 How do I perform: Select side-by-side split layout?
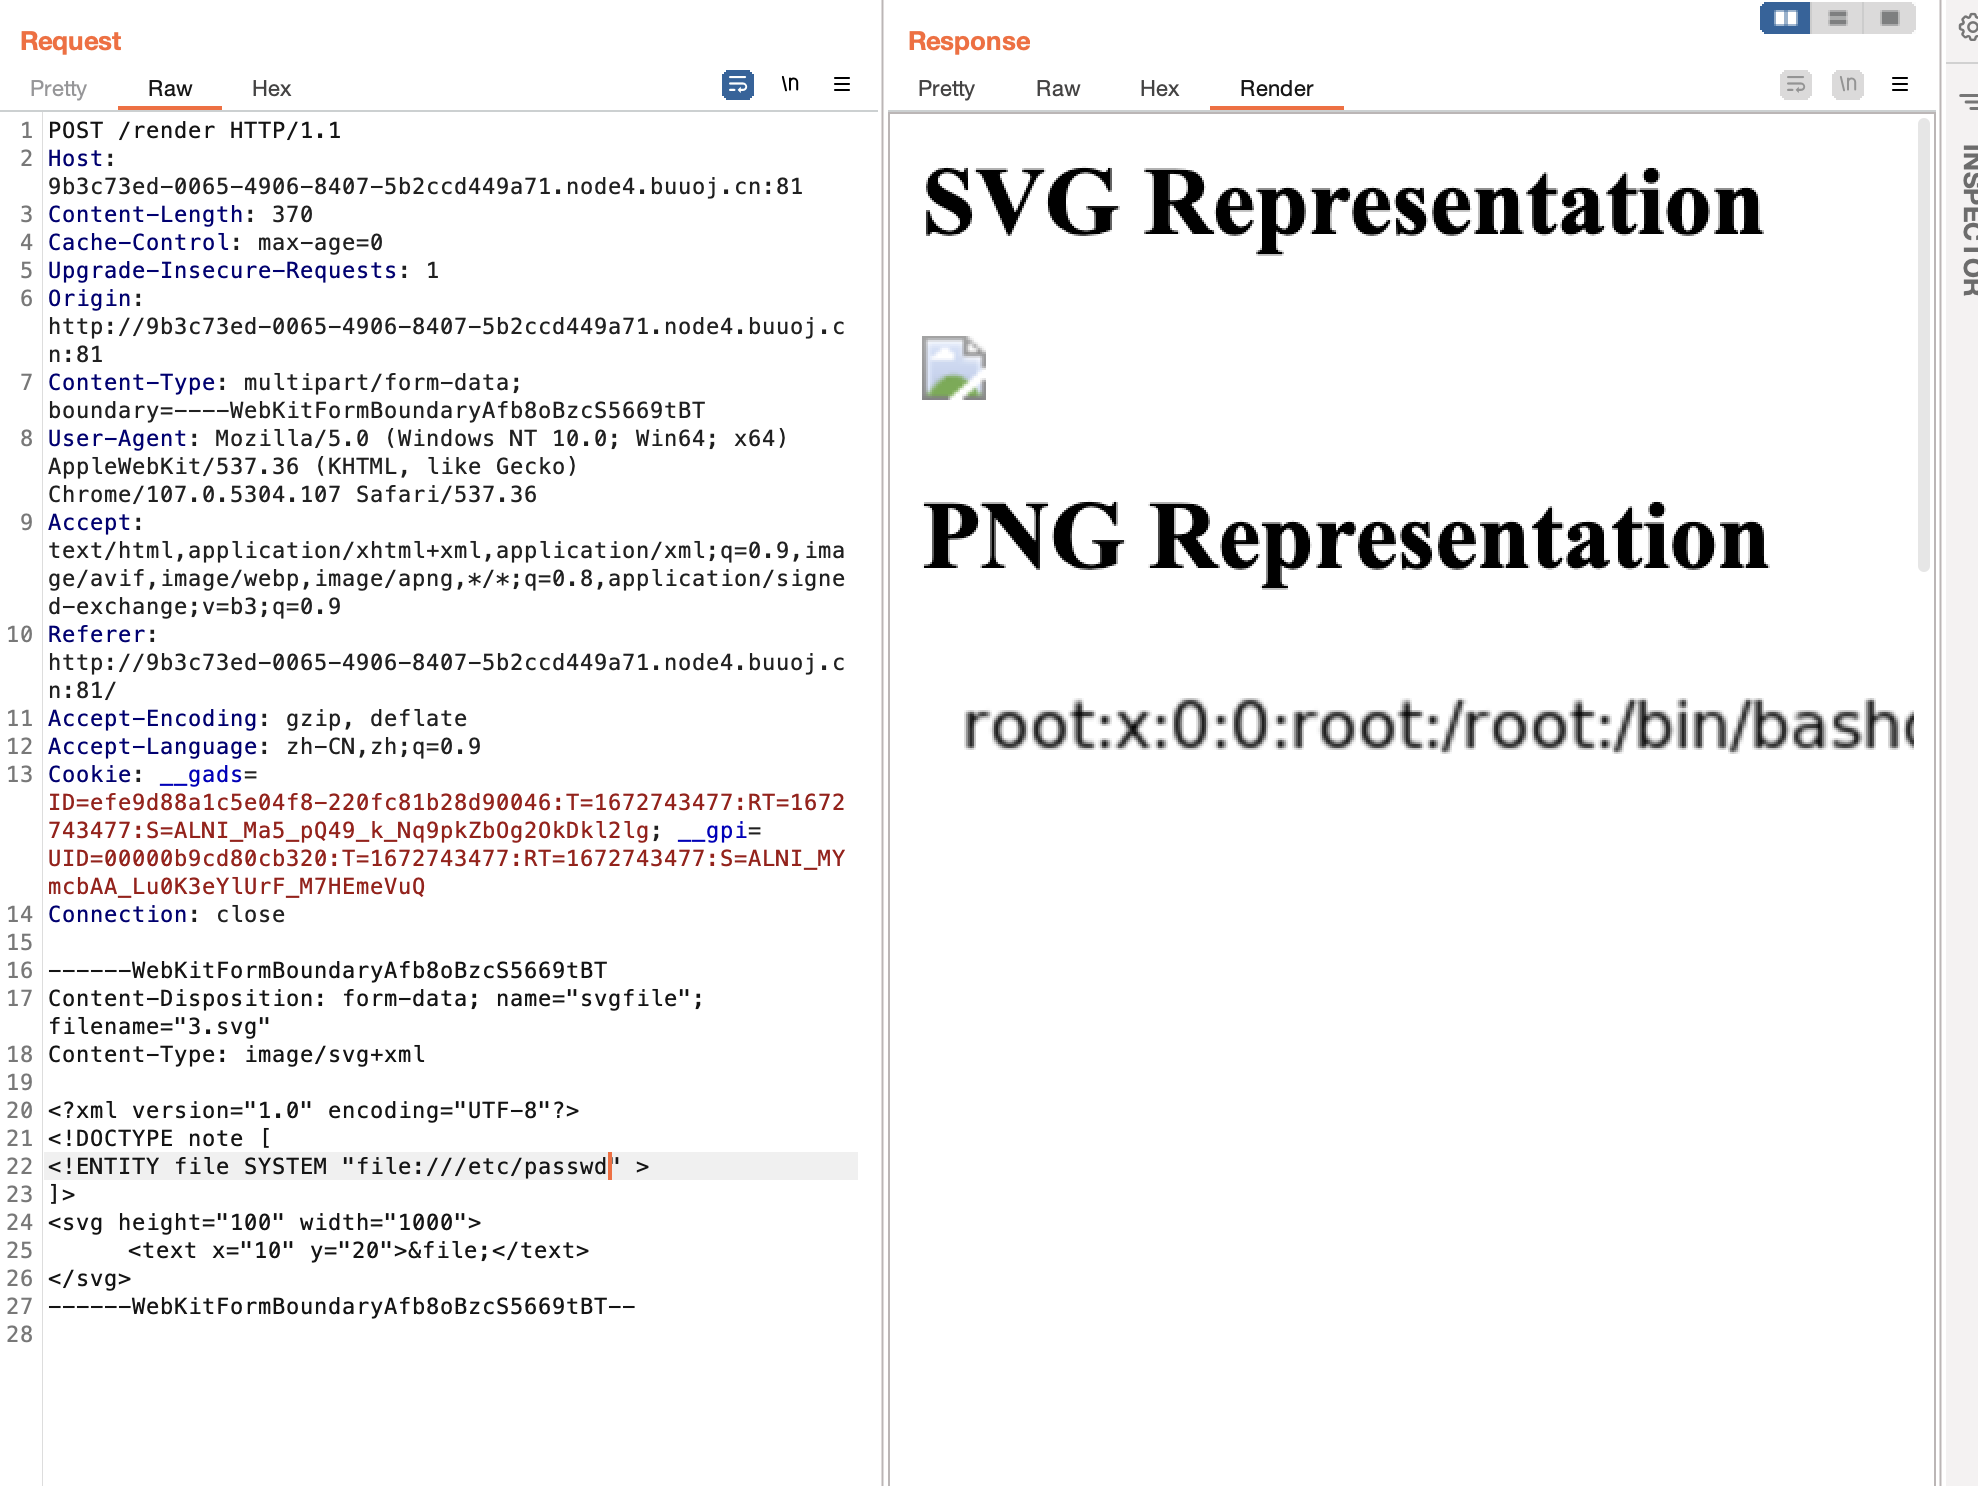1785,18
